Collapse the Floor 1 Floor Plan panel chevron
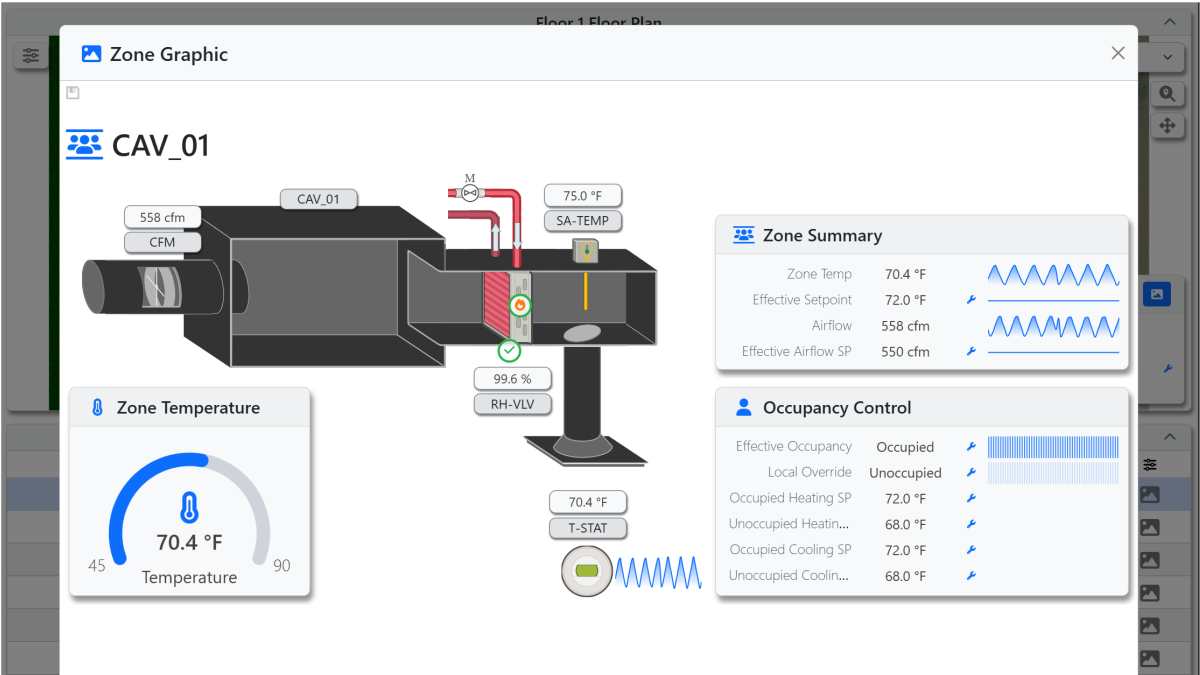 point(1169,22)
